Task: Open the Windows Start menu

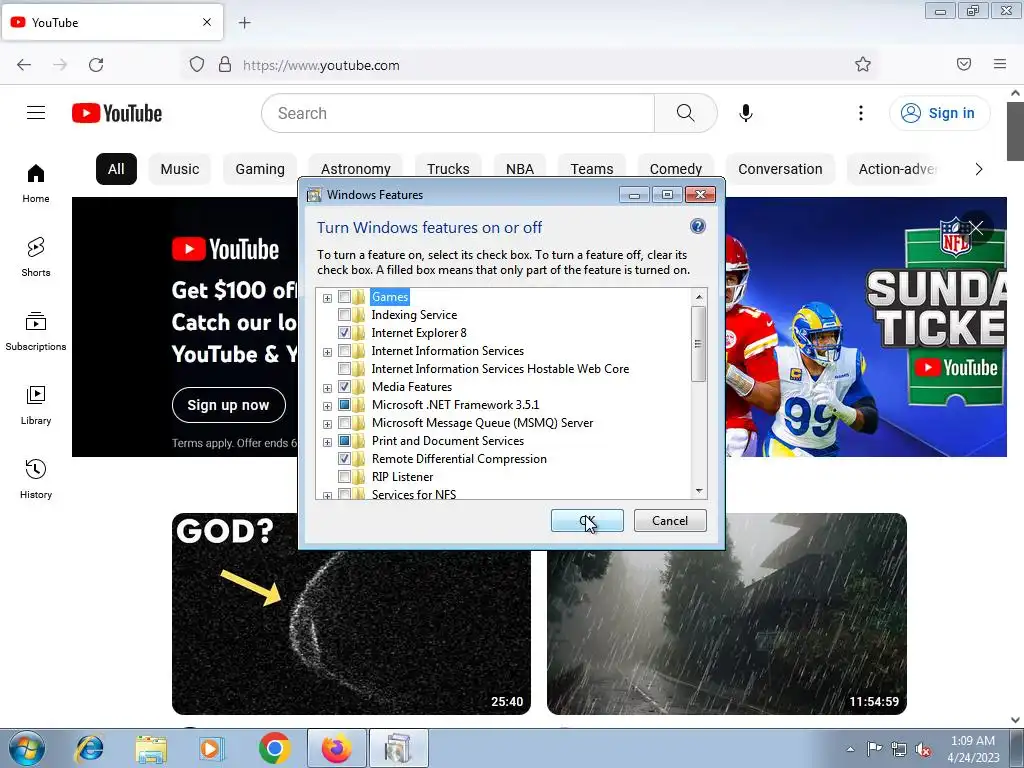Action: coord(27,748)
